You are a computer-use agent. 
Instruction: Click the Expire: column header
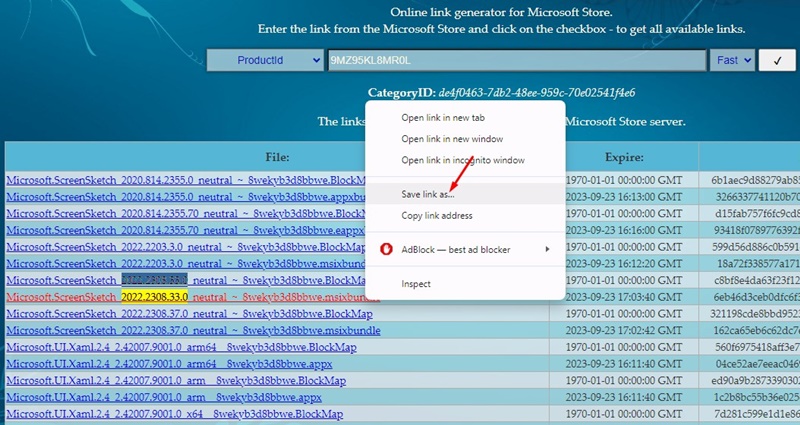(624, 157)
